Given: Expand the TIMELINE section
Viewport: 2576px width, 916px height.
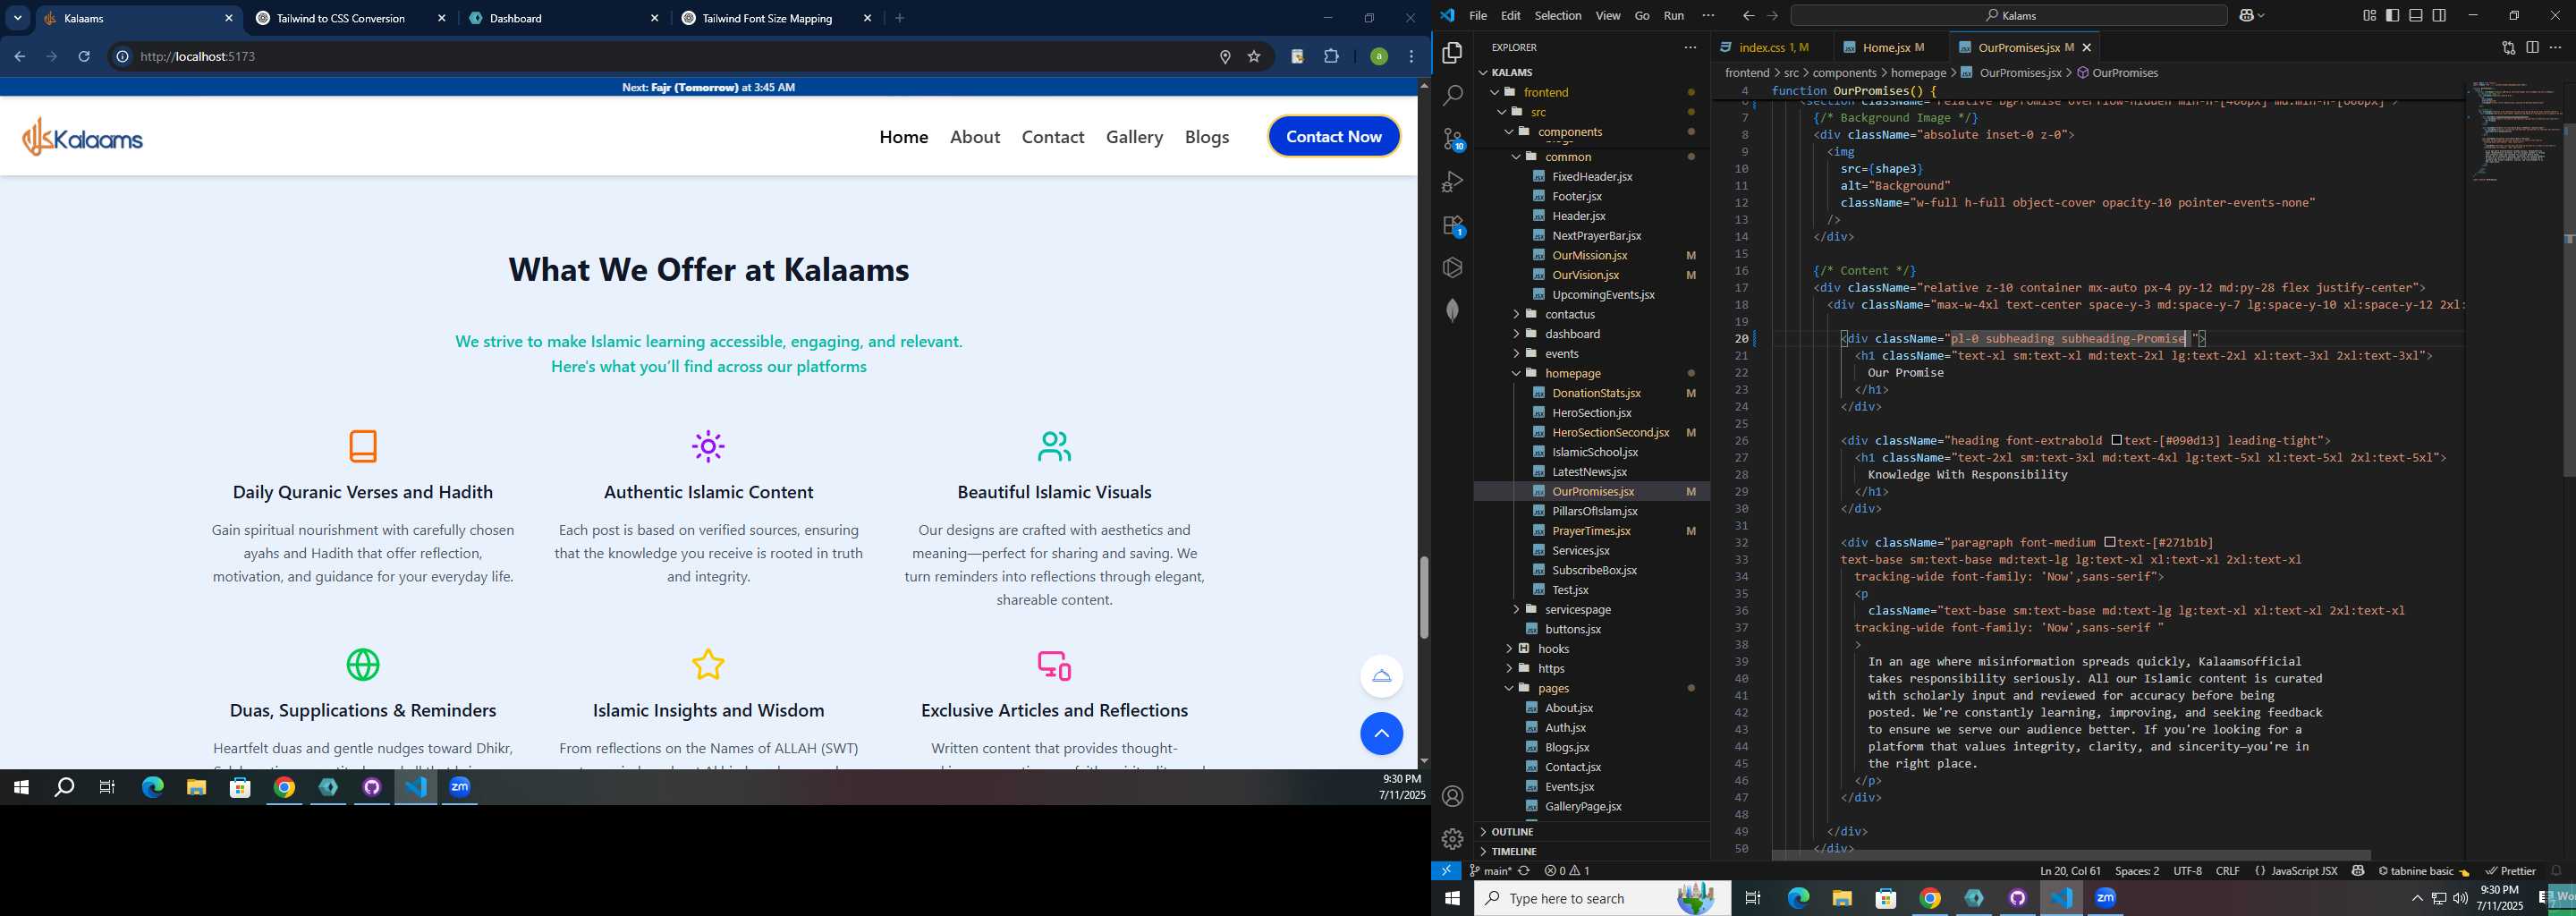Looking at the screenshot, I should pos(1592,851).
